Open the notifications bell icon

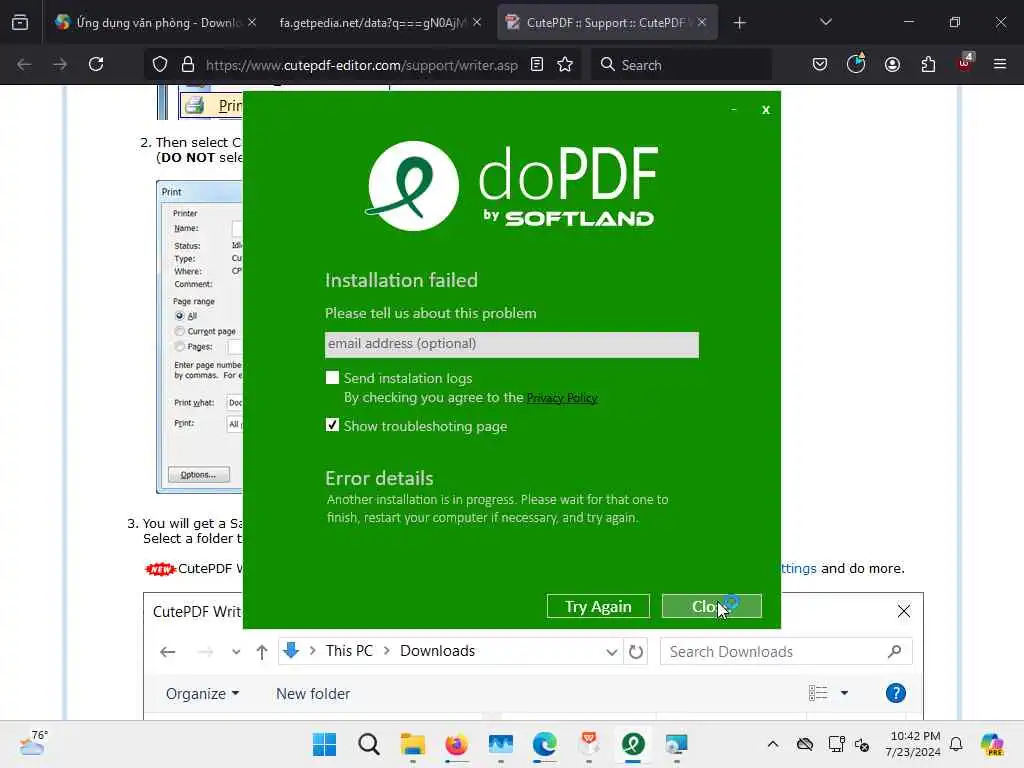956,744
